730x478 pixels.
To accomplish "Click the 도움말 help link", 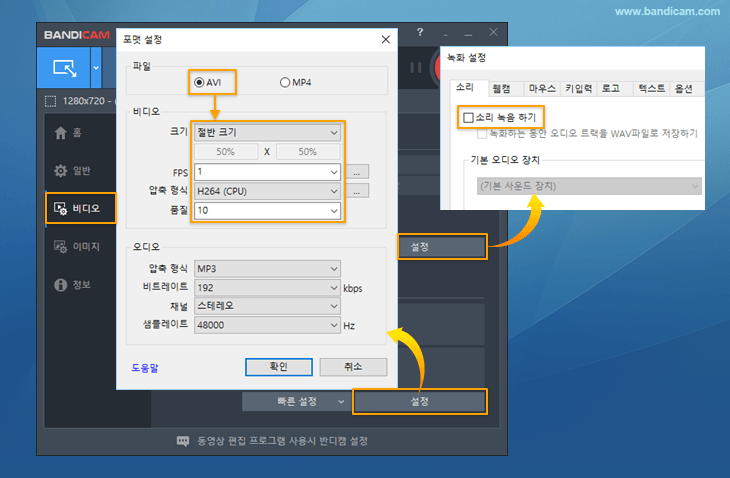I will (x=145, y=368).
